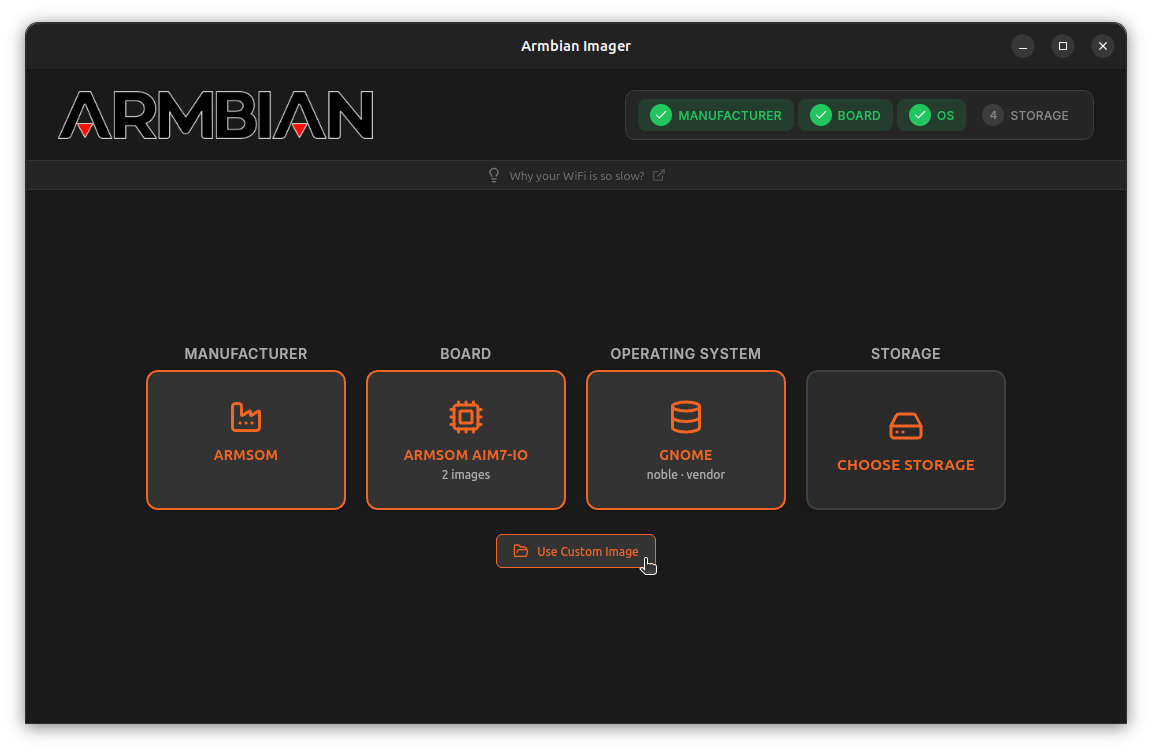Open the board selector showing ARMSOM AIM7-IO
1152x752 pixels.
tap(465, 440)
